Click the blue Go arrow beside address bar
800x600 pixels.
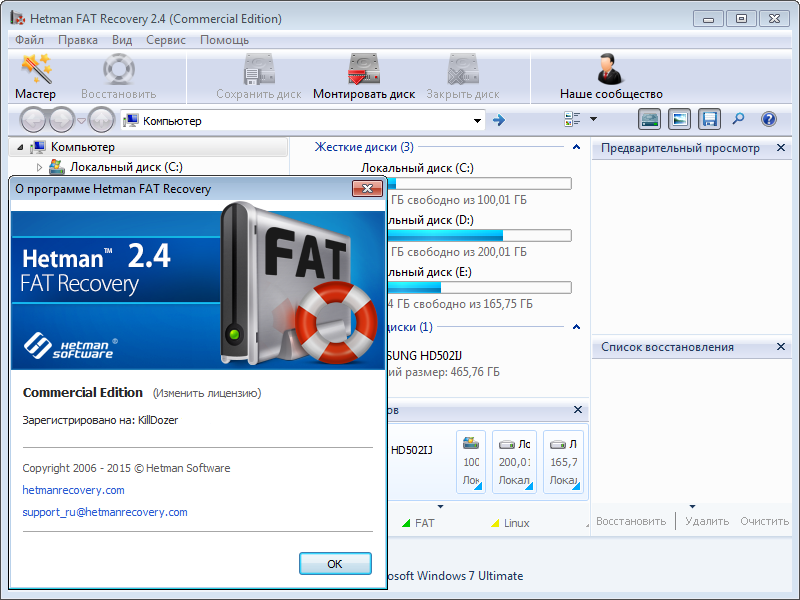[498, 120]
